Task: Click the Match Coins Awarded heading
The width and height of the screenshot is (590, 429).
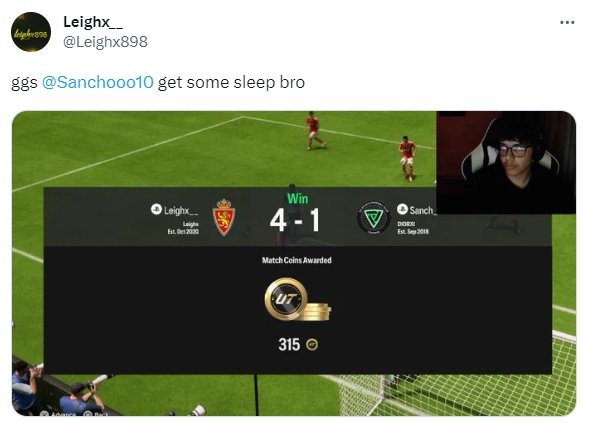Action: click(x=297, y=260)
